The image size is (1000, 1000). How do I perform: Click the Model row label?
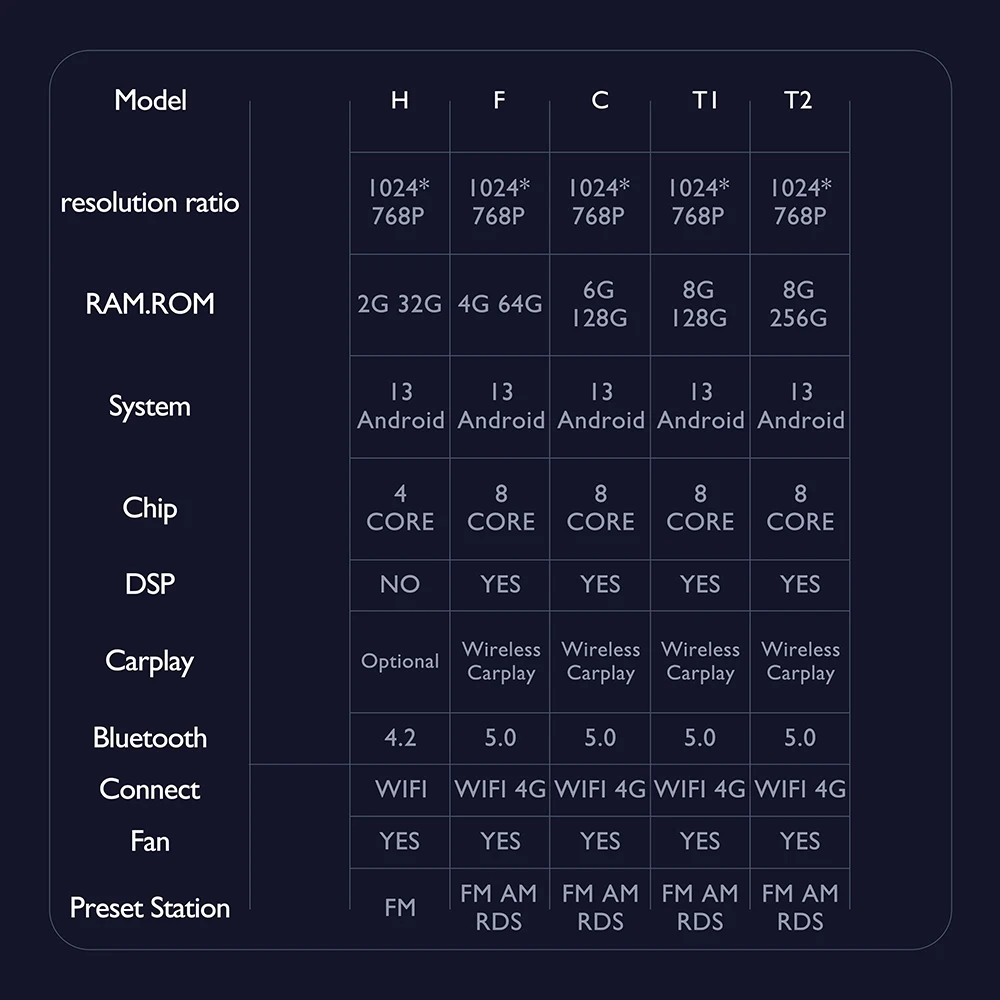(150, 100)
